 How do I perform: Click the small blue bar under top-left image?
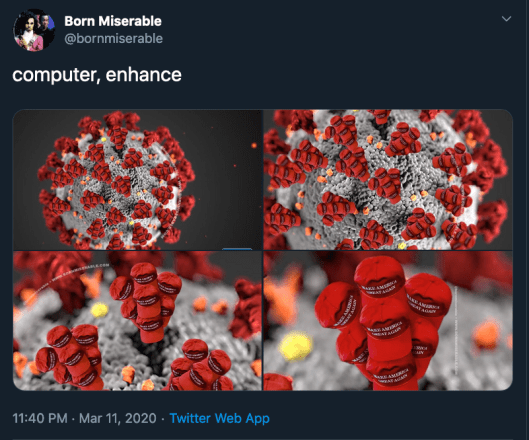pos(237,249)
